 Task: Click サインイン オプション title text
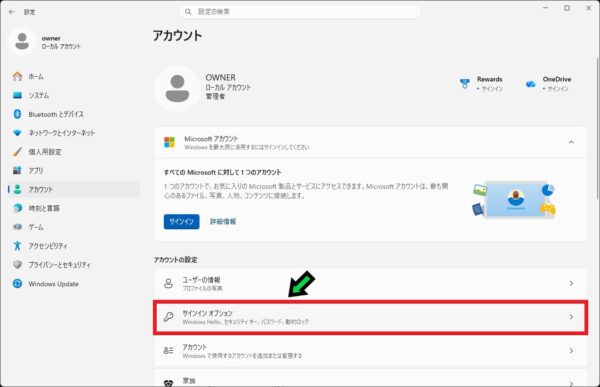click(207, 313)
